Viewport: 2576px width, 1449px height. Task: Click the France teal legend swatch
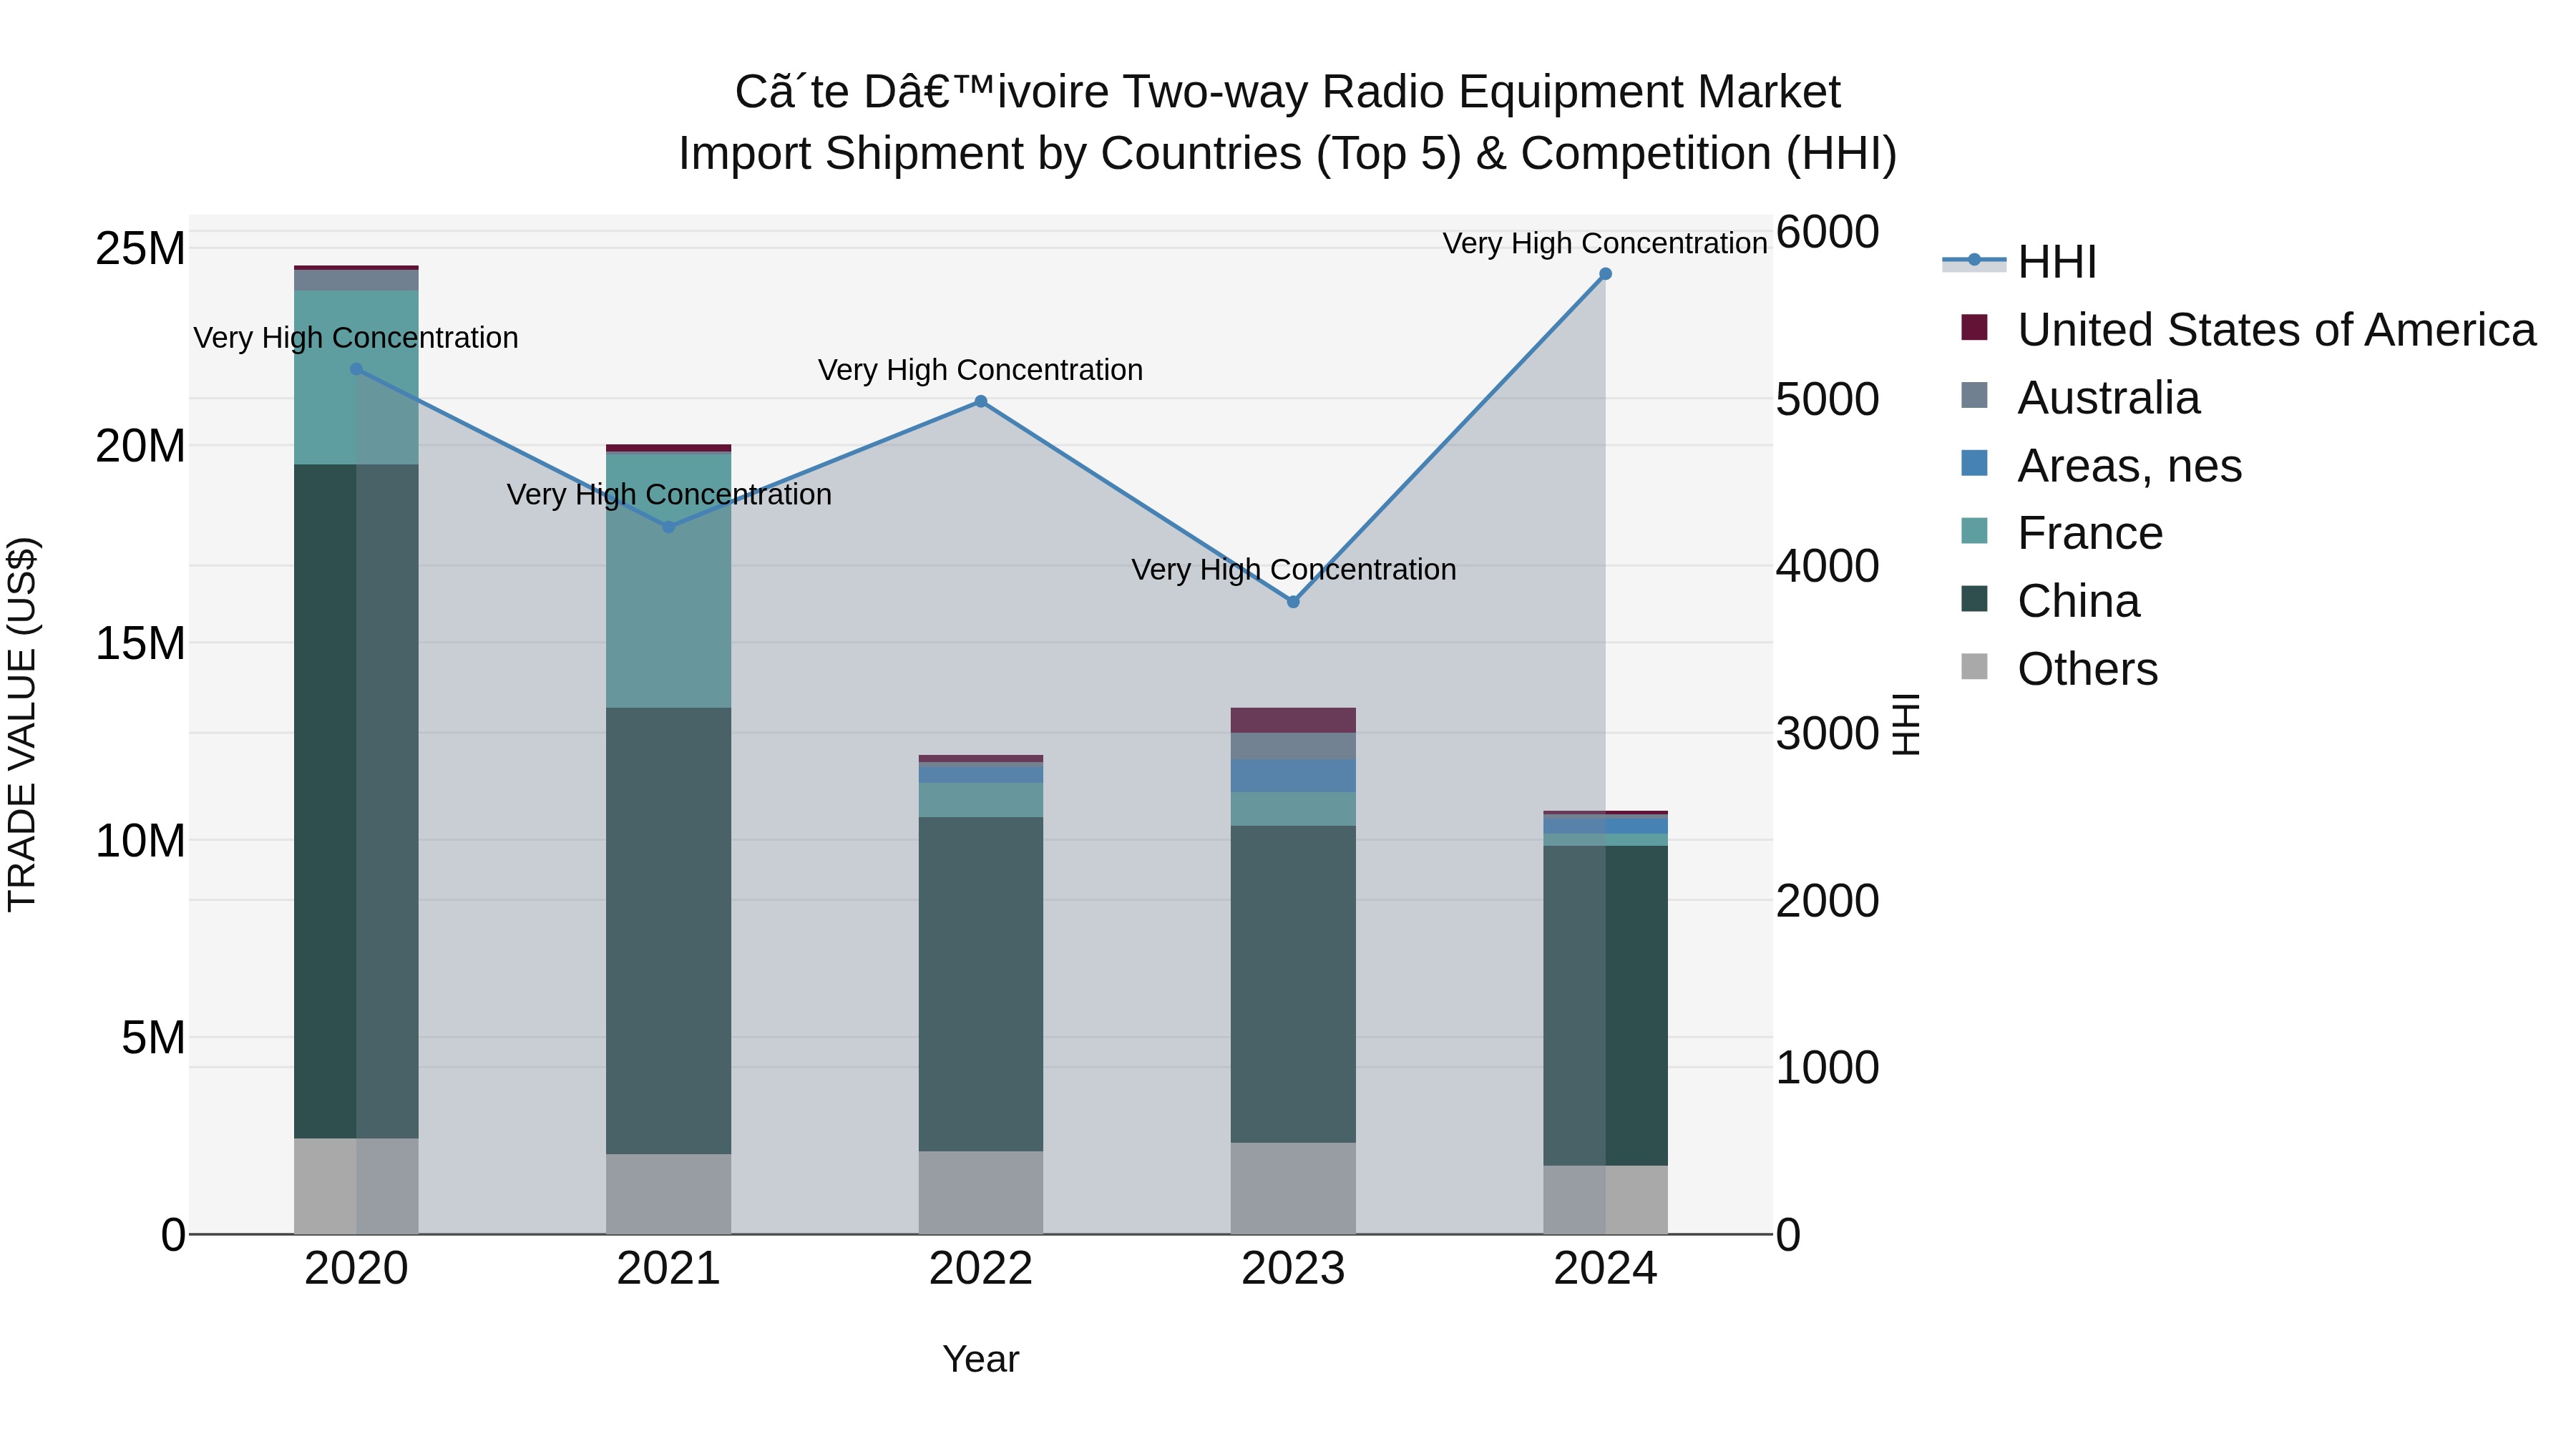1974,531
